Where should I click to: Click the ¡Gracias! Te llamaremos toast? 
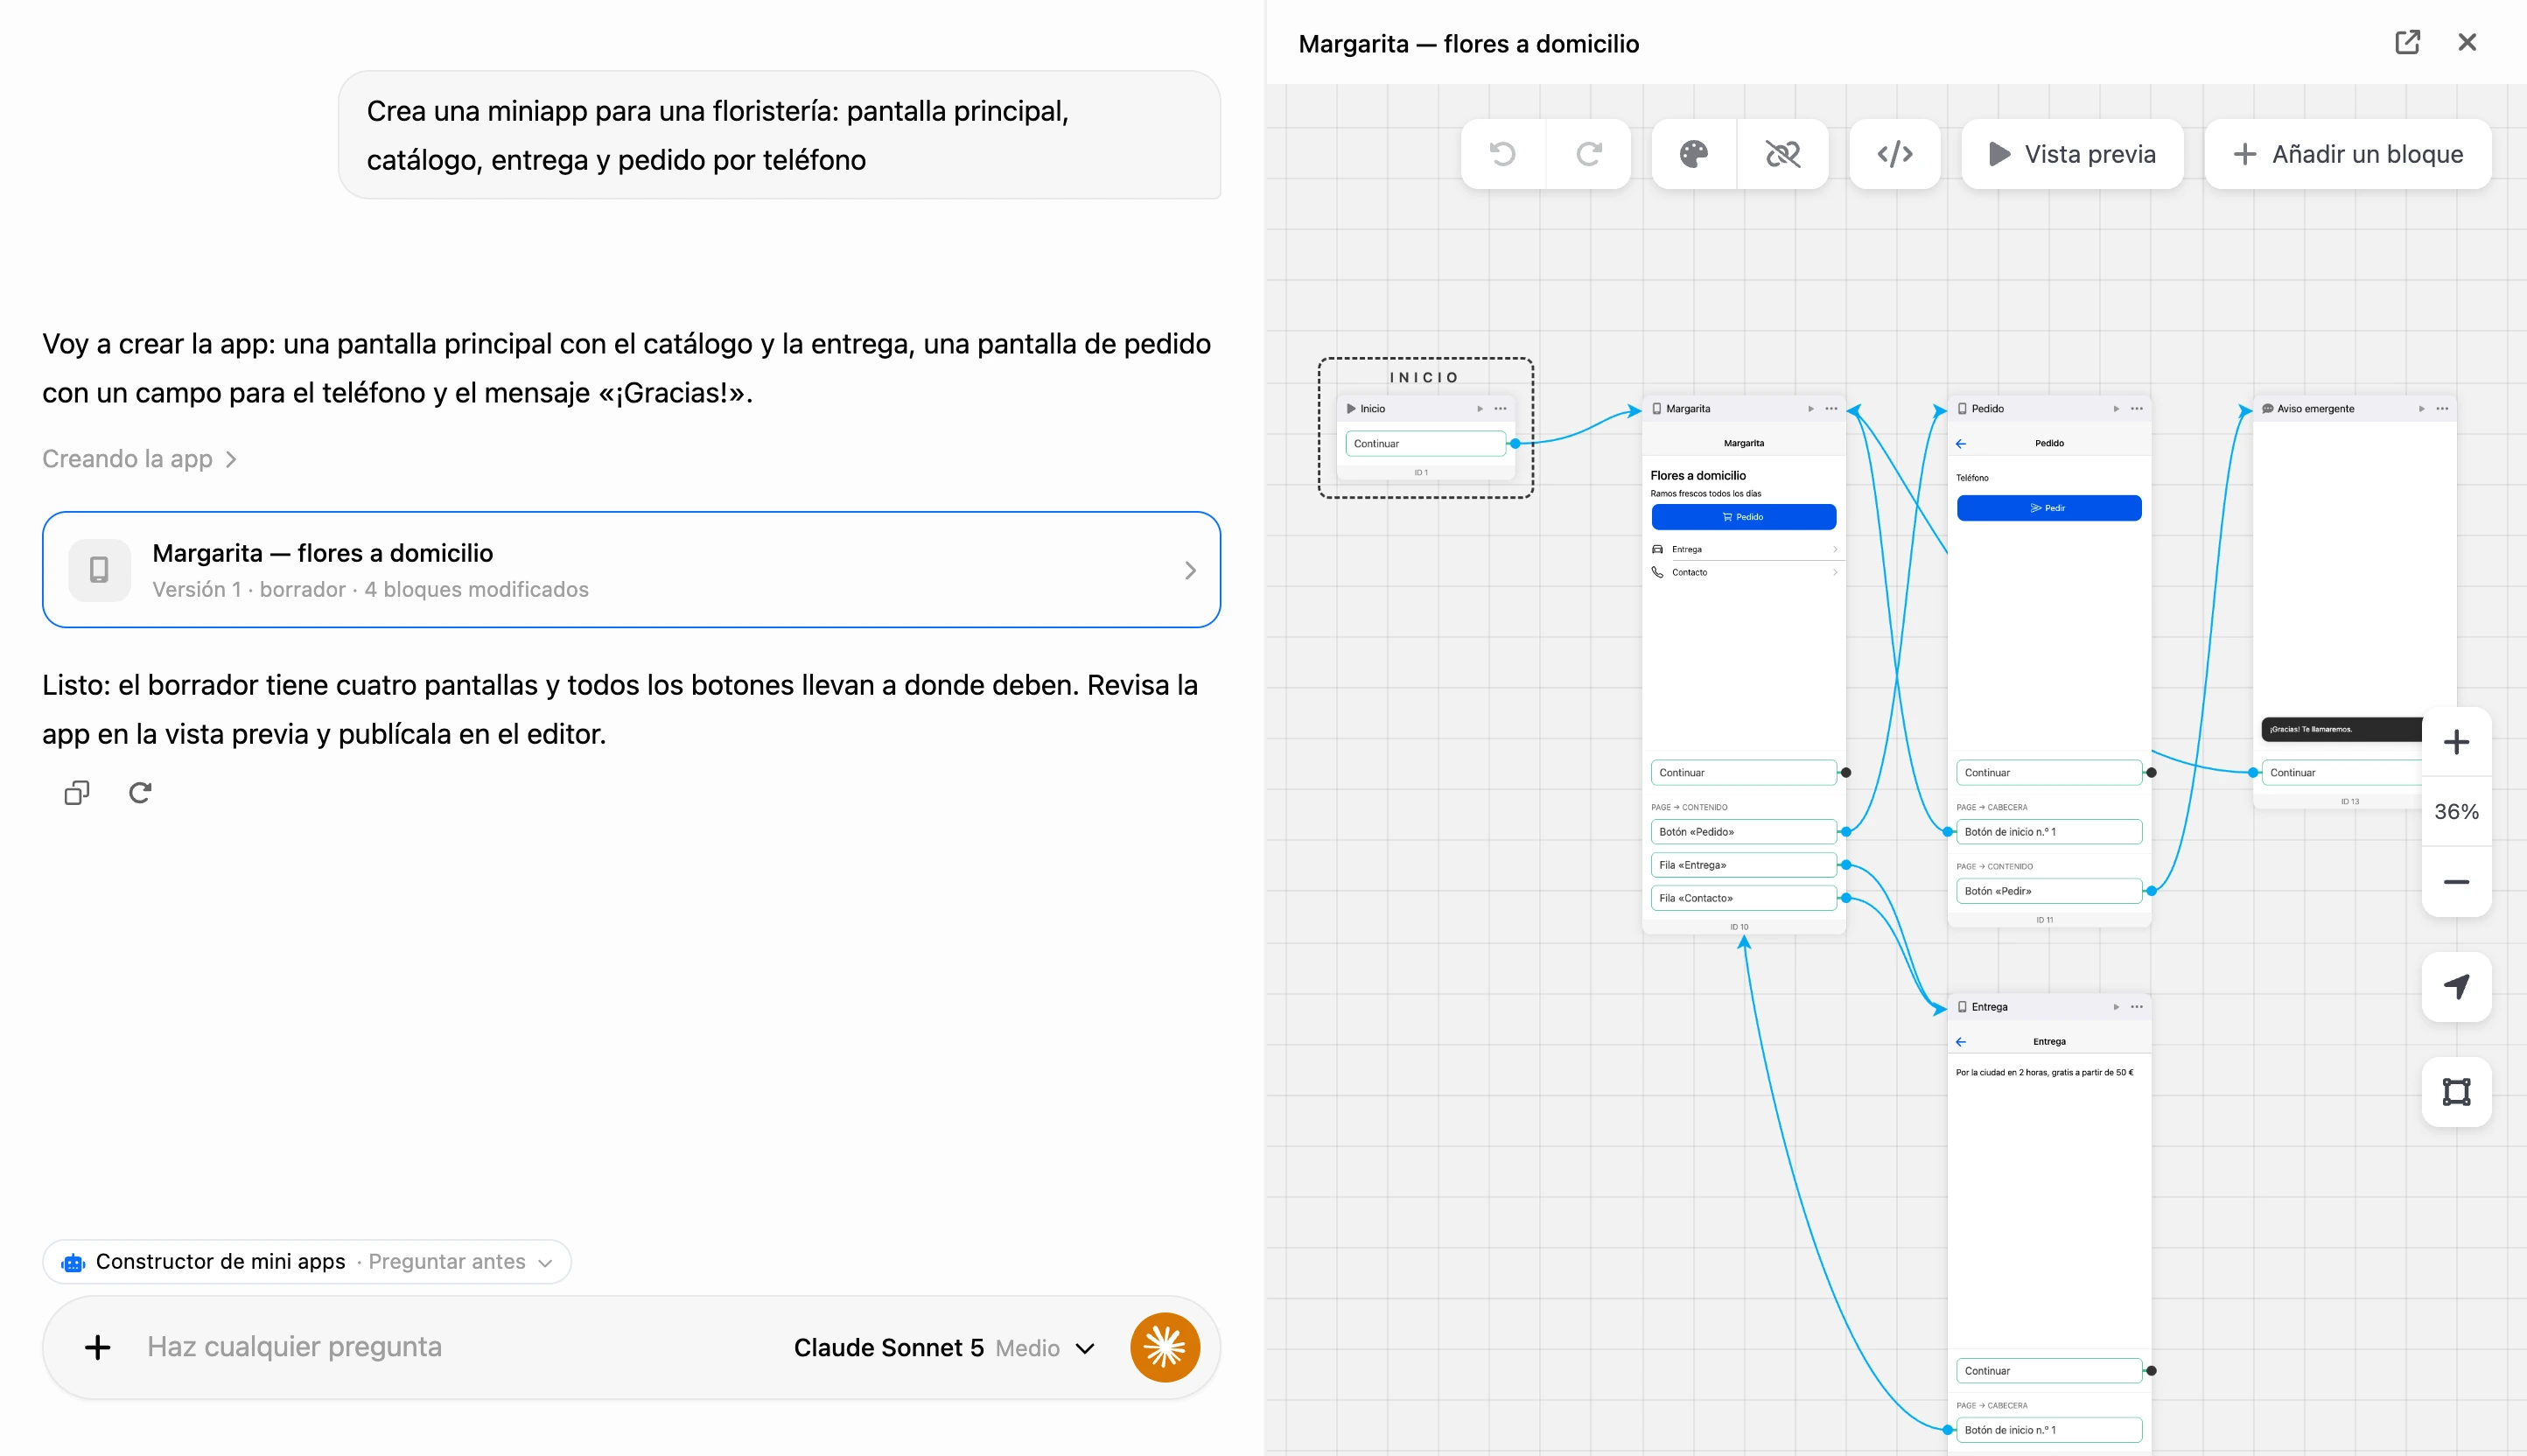pos(2341,729)
